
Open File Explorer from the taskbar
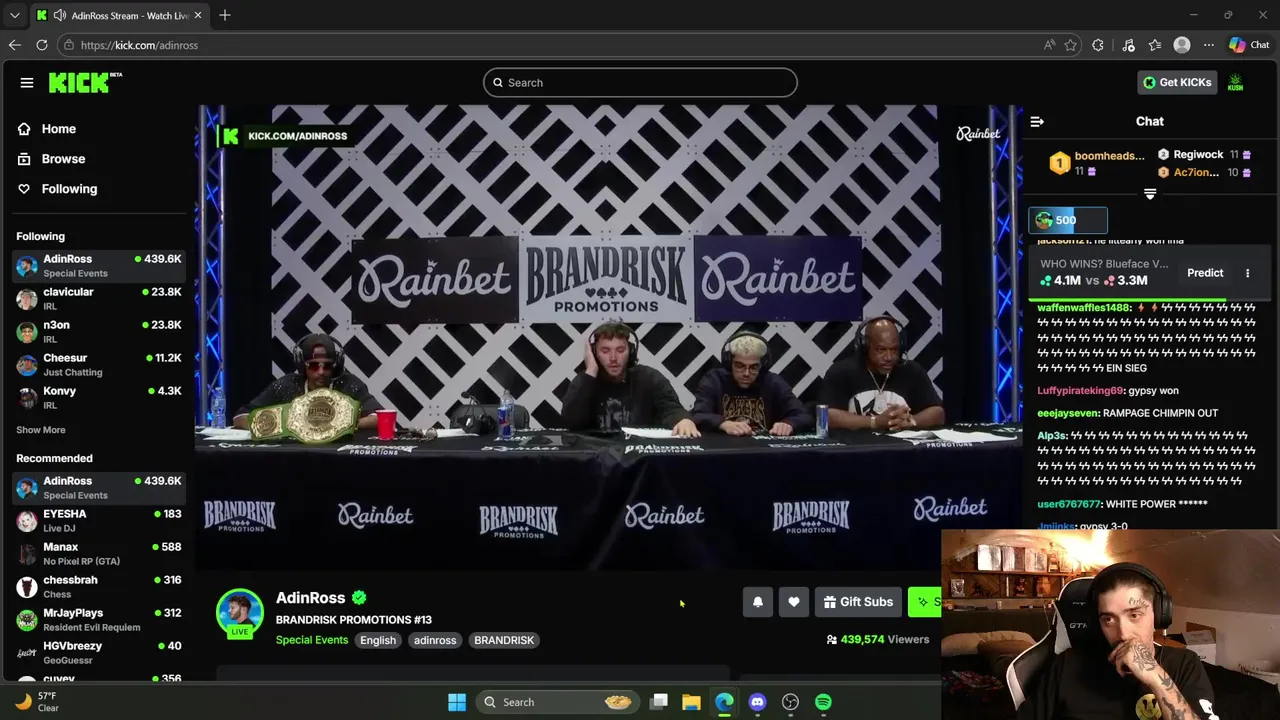691,702
